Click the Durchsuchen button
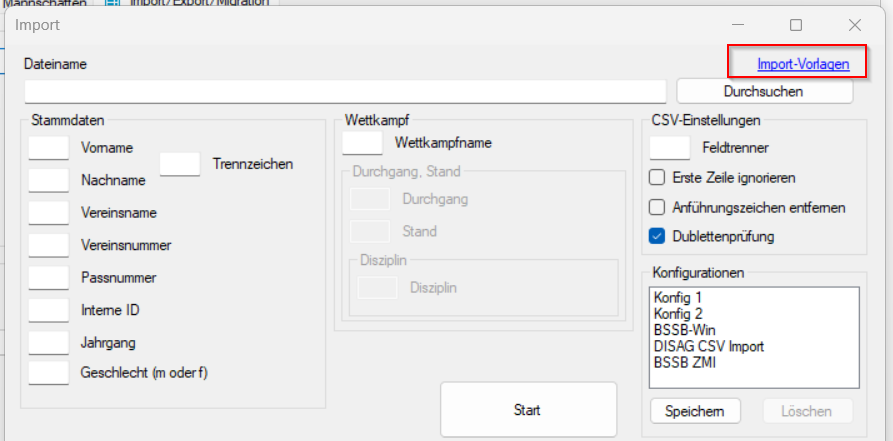 click(x=764, y=91)
